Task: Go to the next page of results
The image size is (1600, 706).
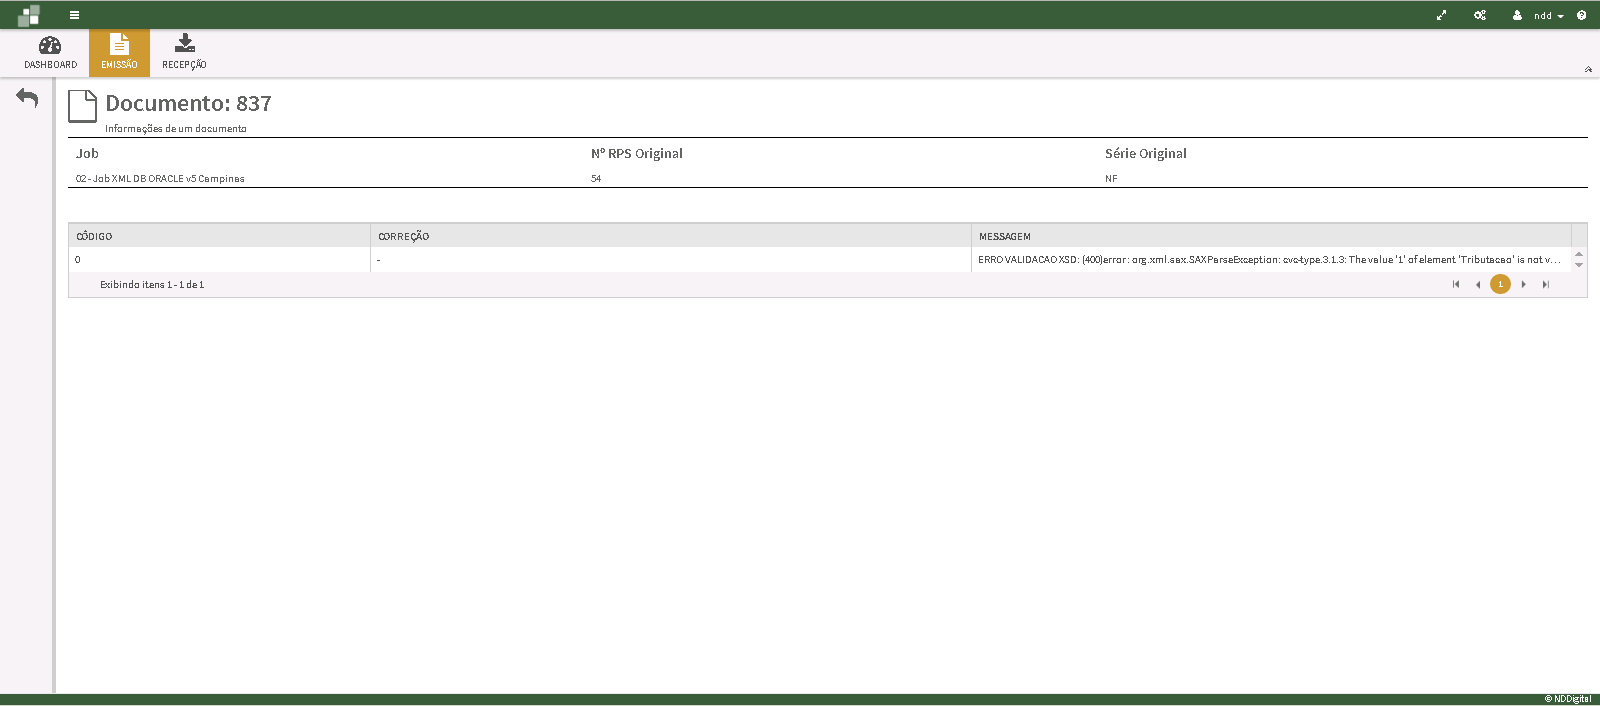Action: tap(1523, 284)
